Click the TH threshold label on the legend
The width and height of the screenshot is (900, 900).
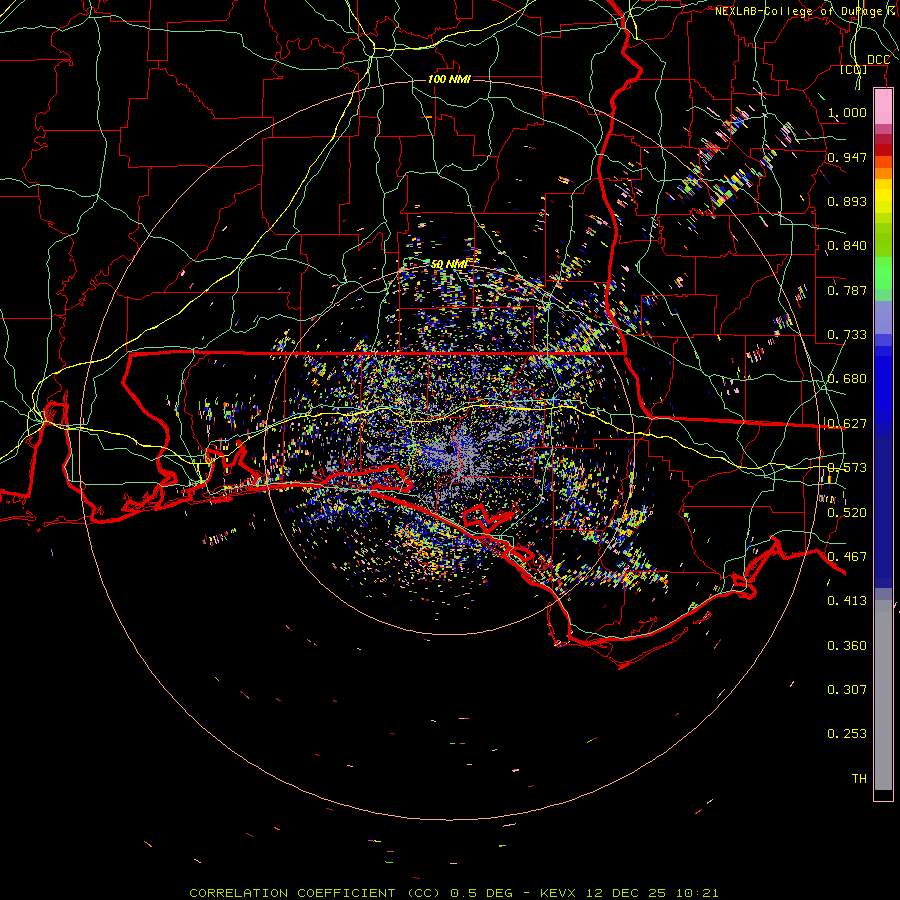click(x=859, y=779)
